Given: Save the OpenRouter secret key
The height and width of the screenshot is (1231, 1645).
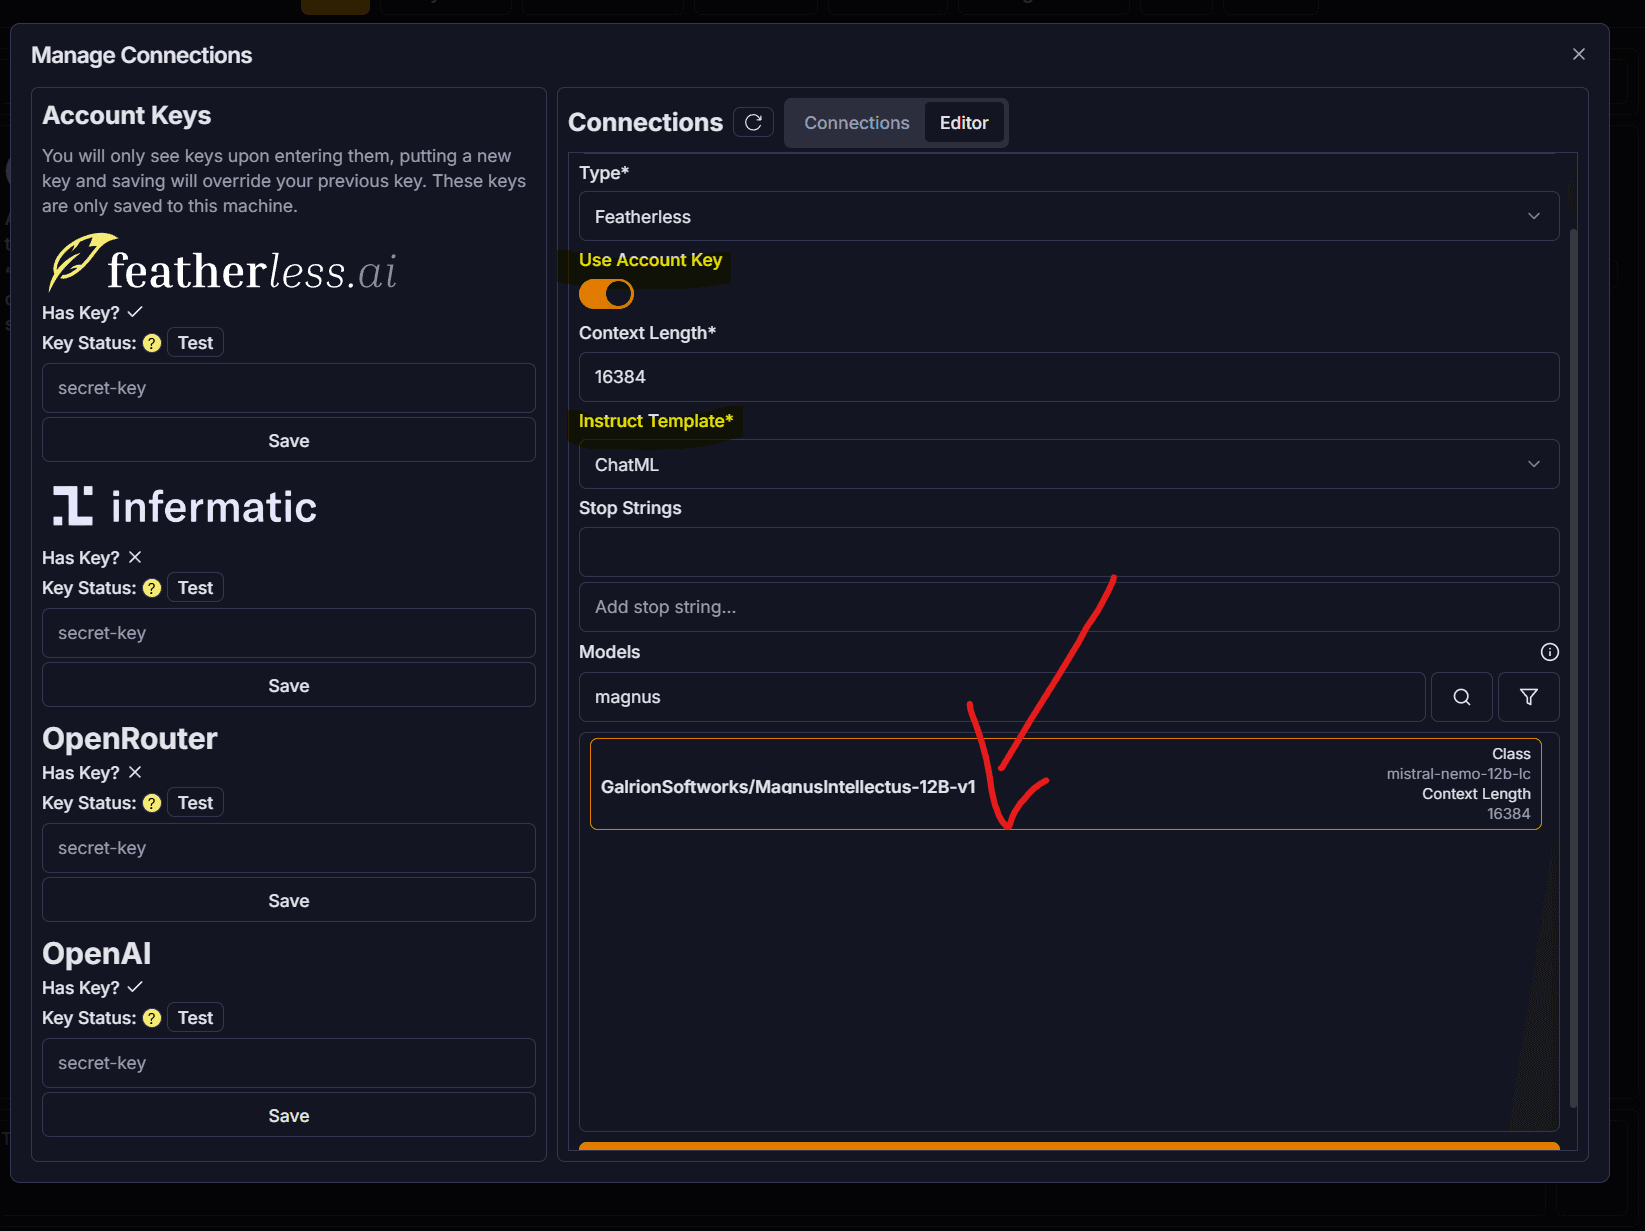Looking at the screenshot, I should tap(289, 900).
